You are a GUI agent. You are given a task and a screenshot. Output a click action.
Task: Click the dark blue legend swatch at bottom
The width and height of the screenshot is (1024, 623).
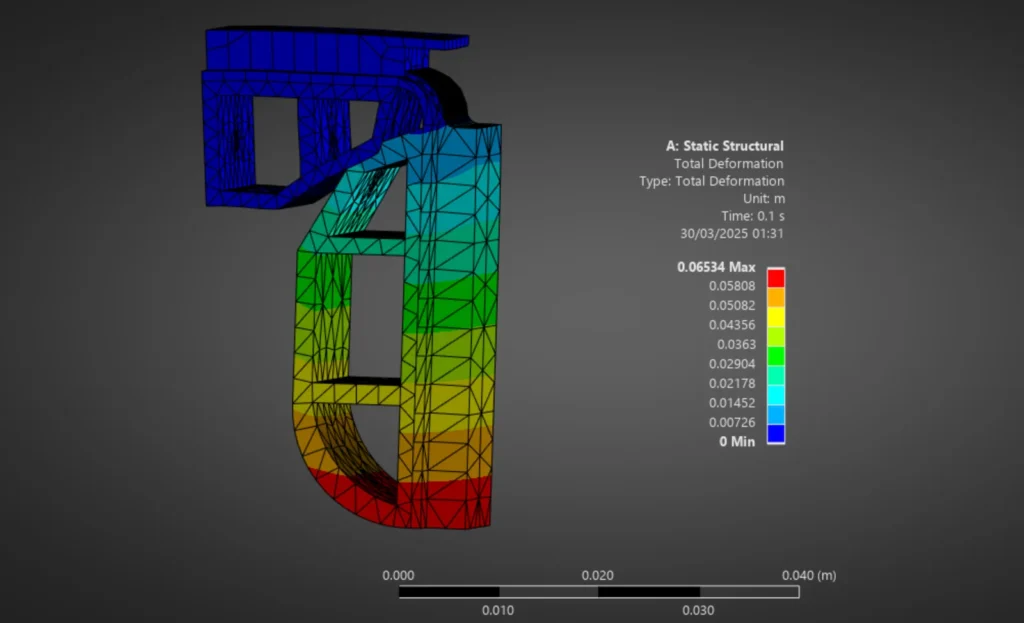click(775, 434)
